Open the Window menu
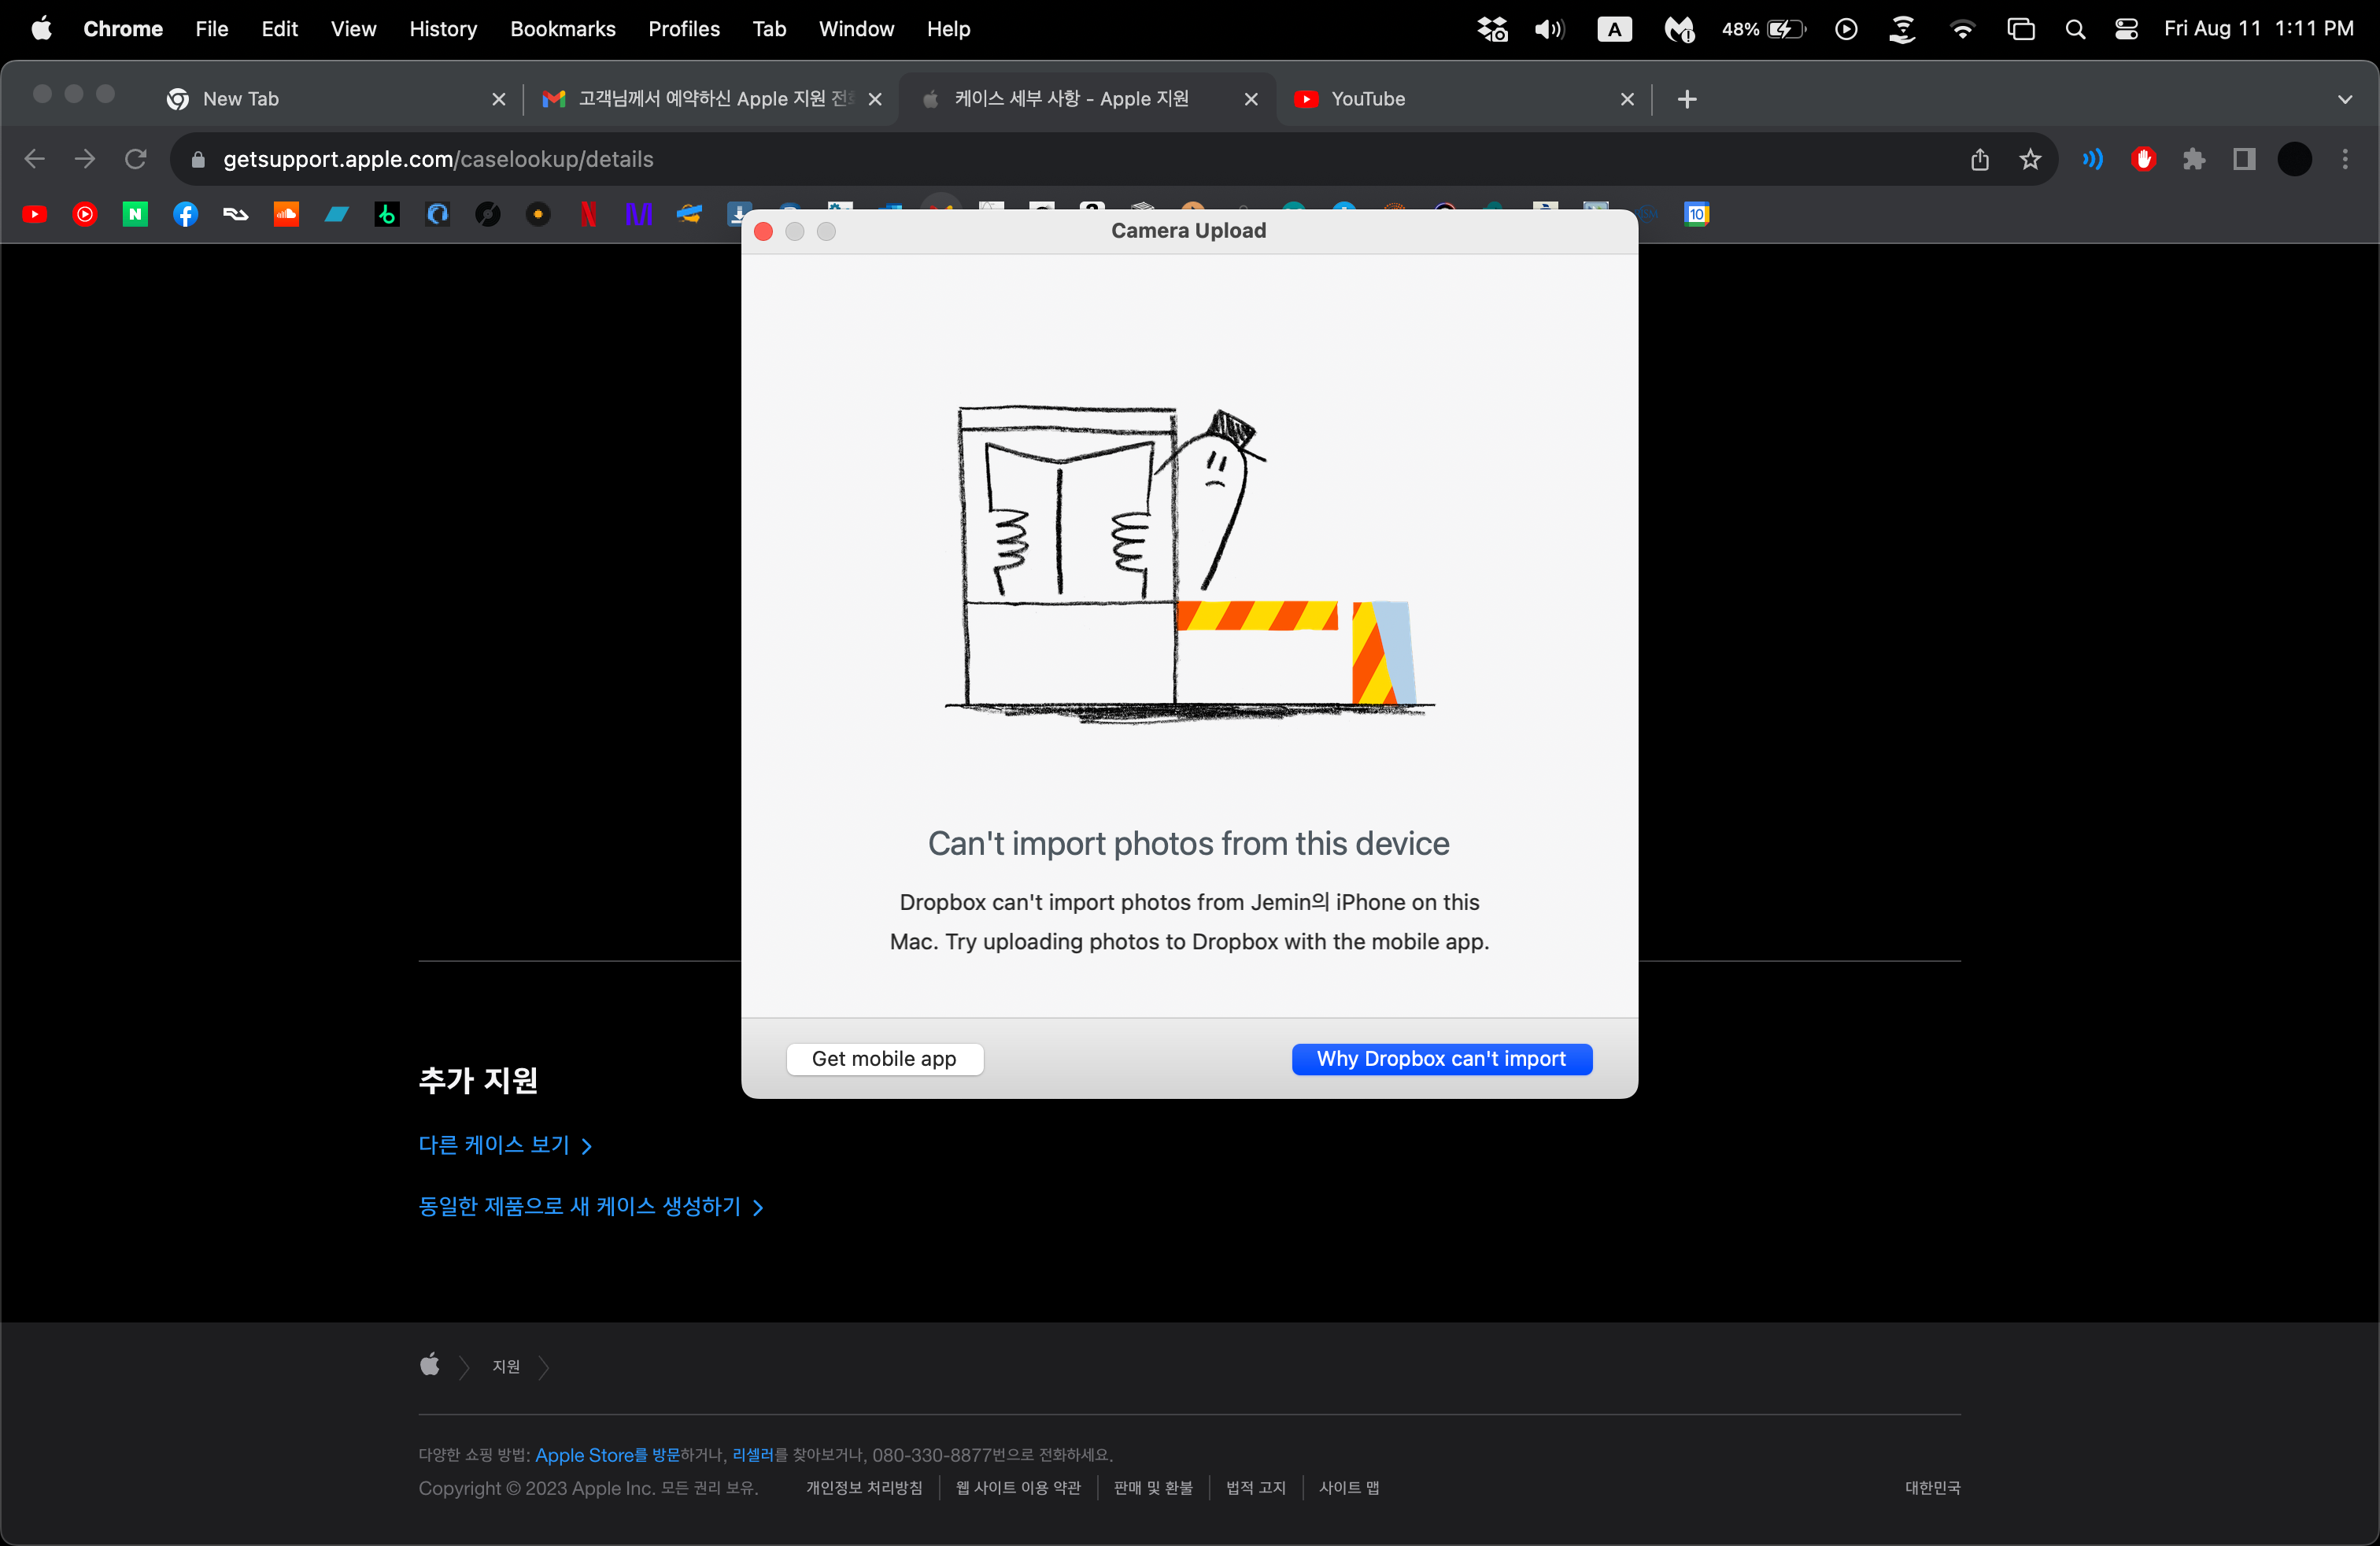Screen dimensions: 2380x1546 (x=856, y=29)
